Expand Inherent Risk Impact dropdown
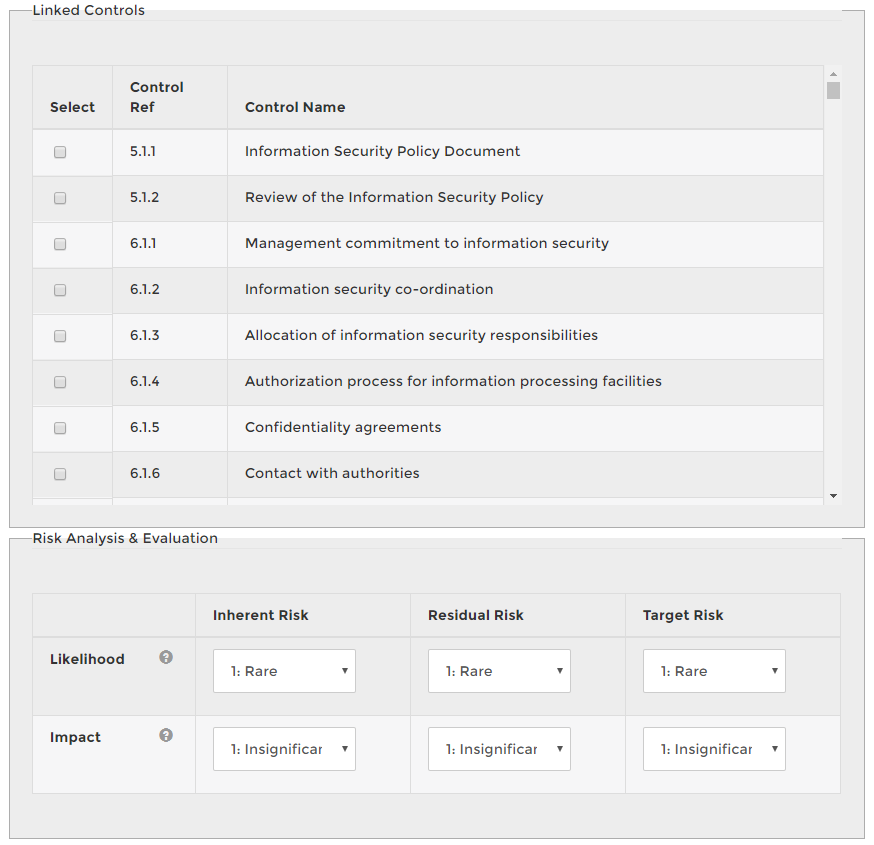874x845 pixels. point(284,749)
